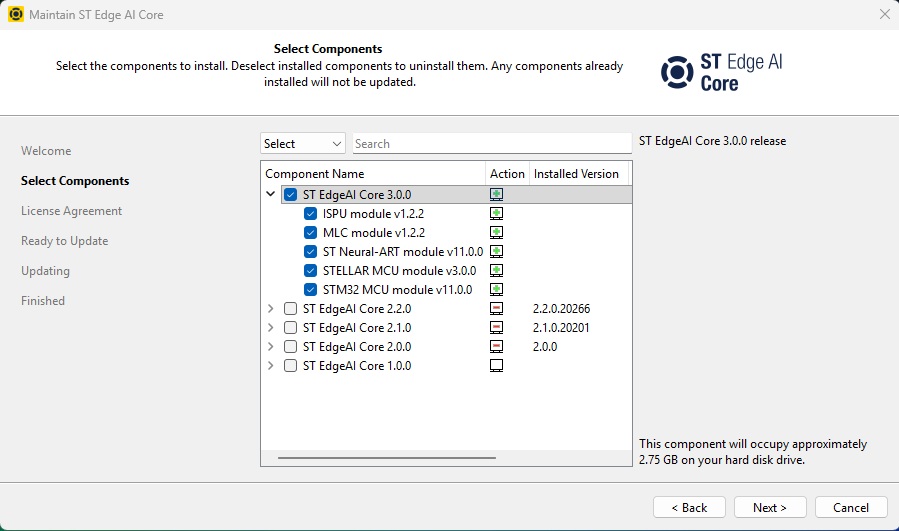Screen dimensions: 899x531
Task: Click the Search input field
Action: [492, 143]
